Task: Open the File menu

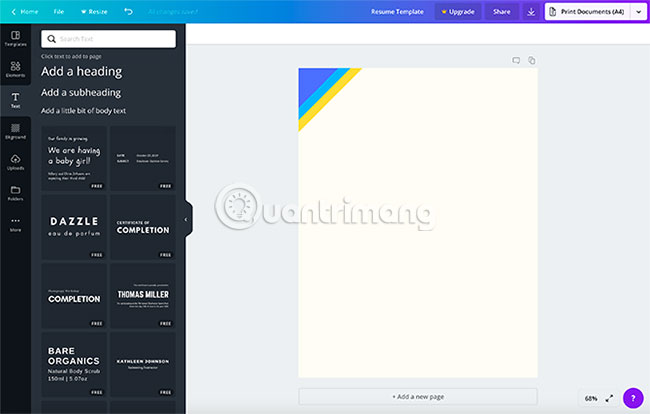Action: [x=59, y=12]
